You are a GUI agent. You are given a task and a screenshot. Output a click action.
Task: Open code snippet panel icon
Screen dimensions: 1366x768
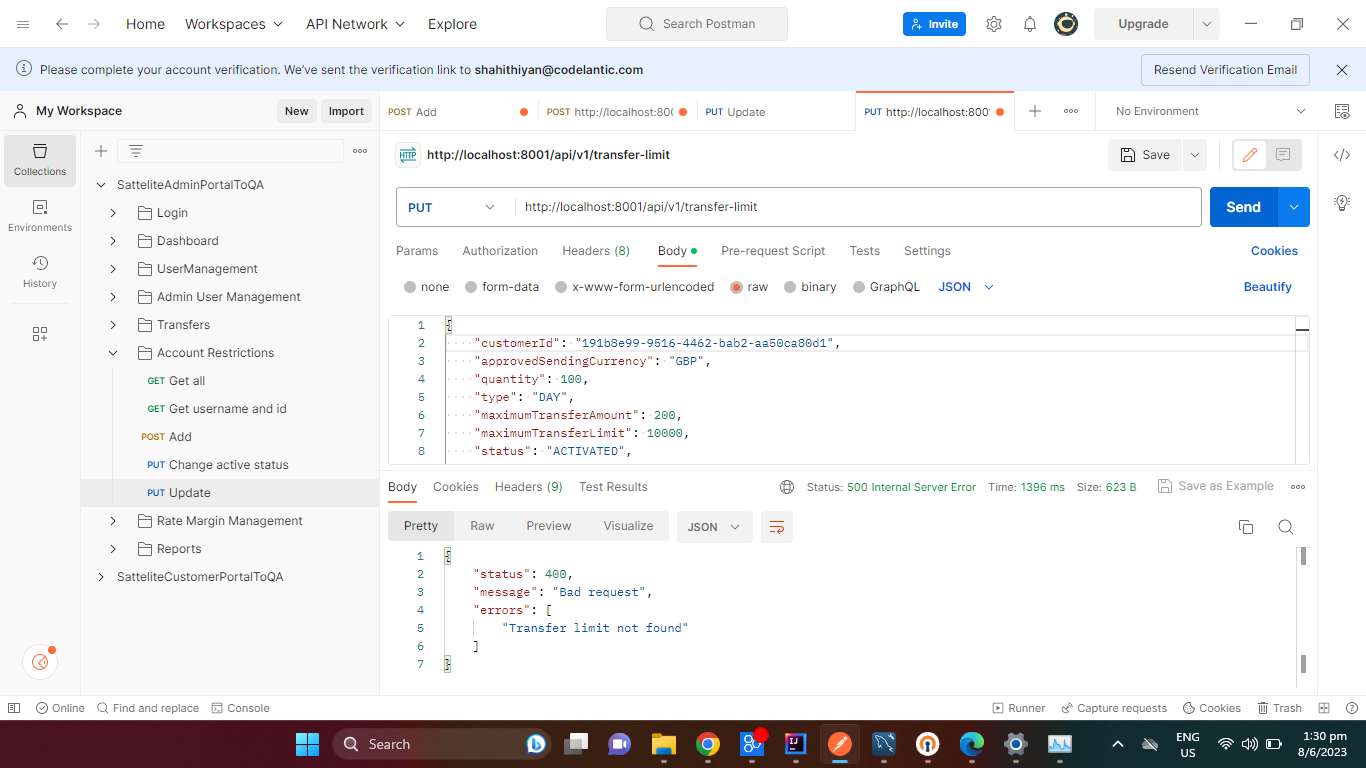[x=1342, y=155]
